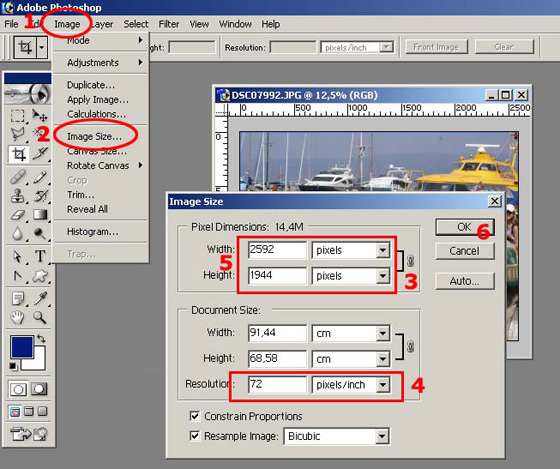The height and width of the screenshot is (469, 560).
Task: Open the View menu
Action: pyautogui.click(x=199, y=24)
